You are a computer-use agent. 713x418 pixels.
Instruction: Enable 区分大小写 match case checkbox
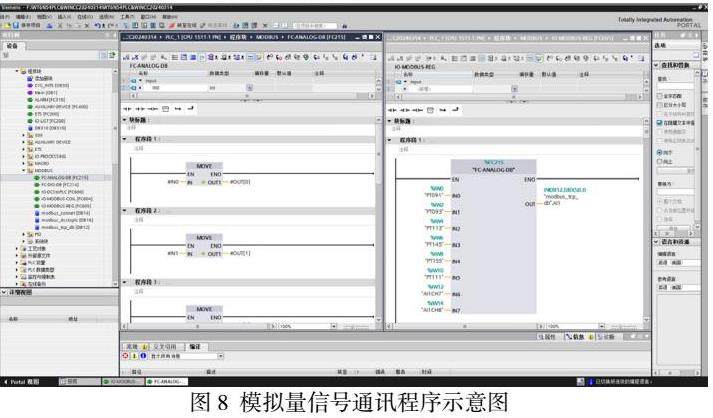tap(660, 105)
